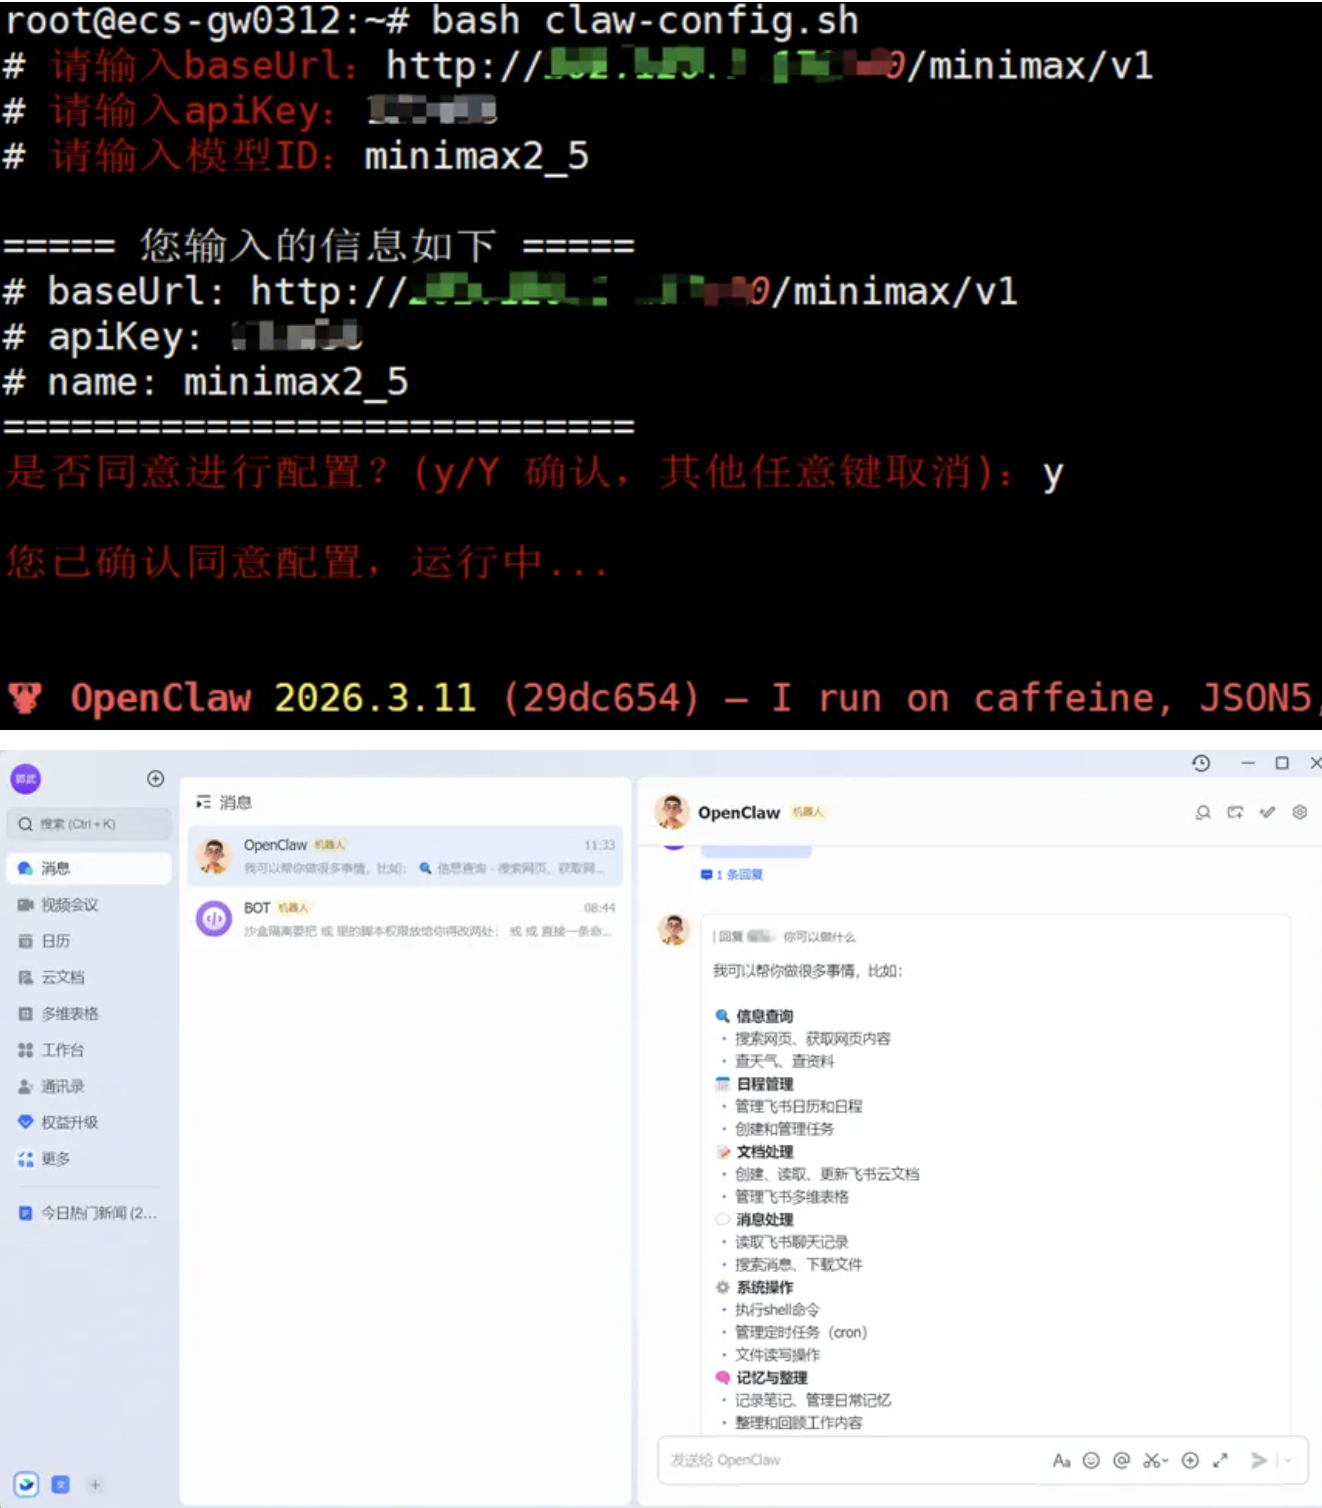Open the send options dropdown arrow
The image size is (1322, 1508).
pyautogui.click(x=1288, y=1460)
